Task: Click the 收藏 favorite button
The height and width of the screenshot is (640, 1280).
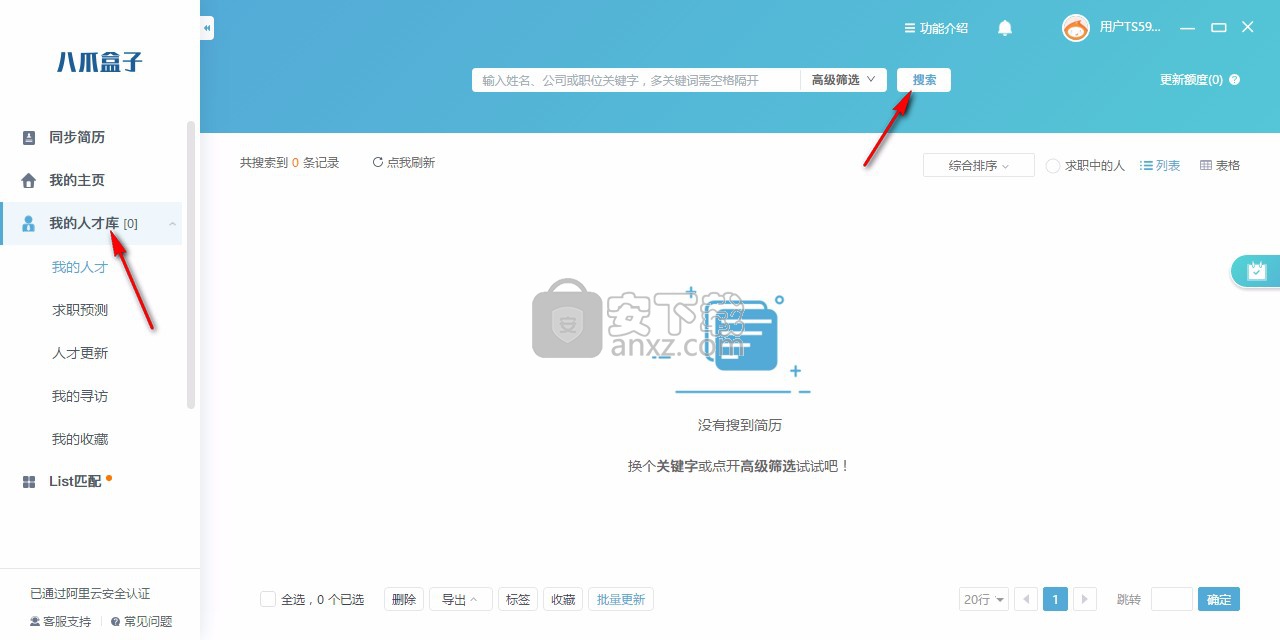Action: (x=563, y=599)
